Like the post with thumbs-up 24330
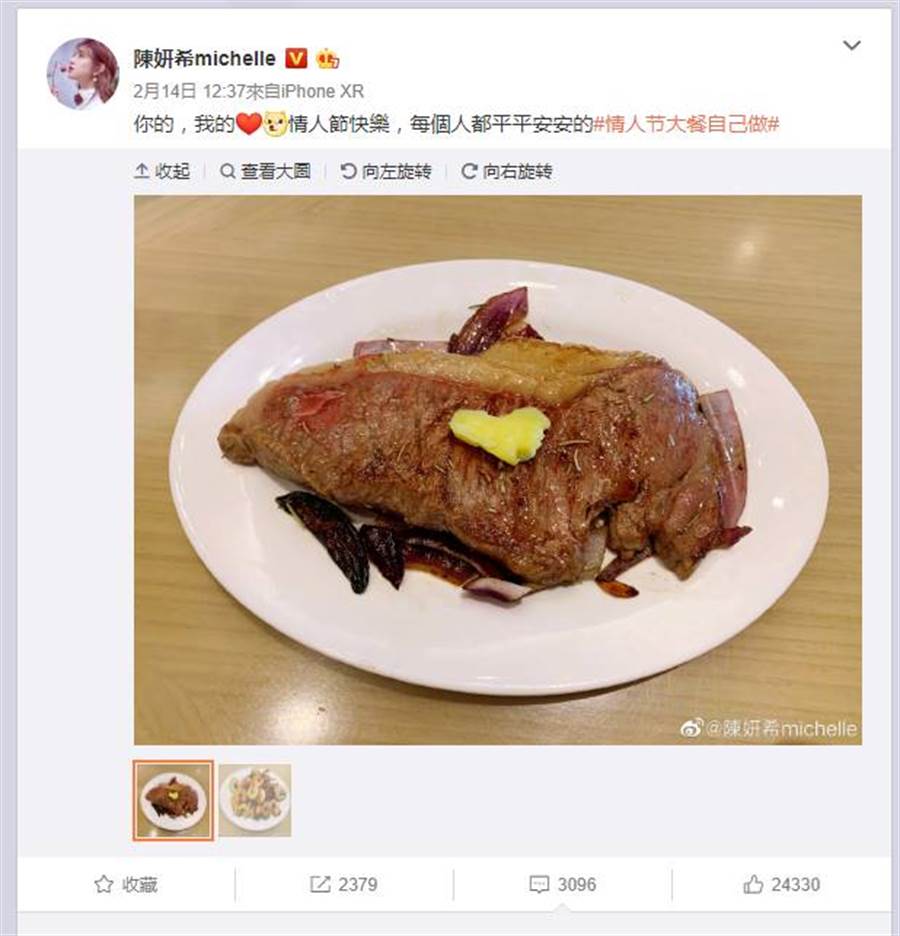This screenshot has height=936, width=900. 753,884
